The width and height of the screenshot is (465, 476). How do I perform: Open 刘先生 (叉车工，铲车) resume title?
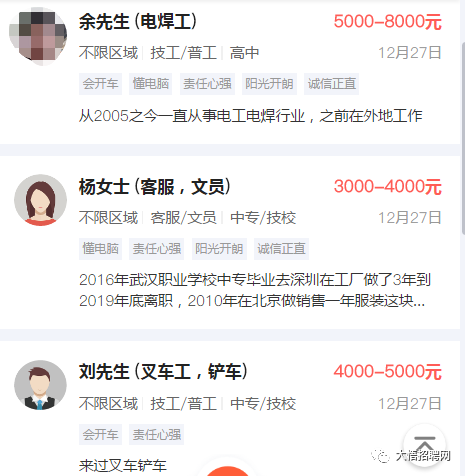(163, 371)
